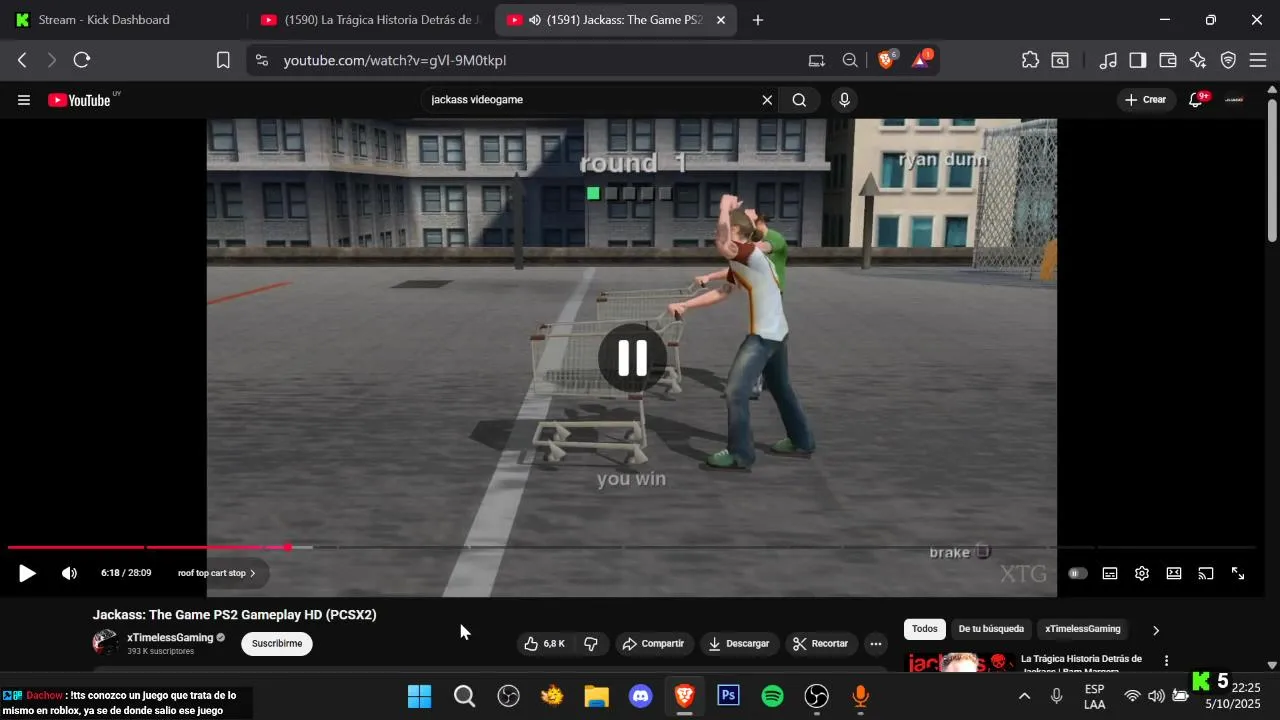Select the 'De tu búsqueda' chip
This screenshot has height=720, width=1280.
tap(991, 629)
